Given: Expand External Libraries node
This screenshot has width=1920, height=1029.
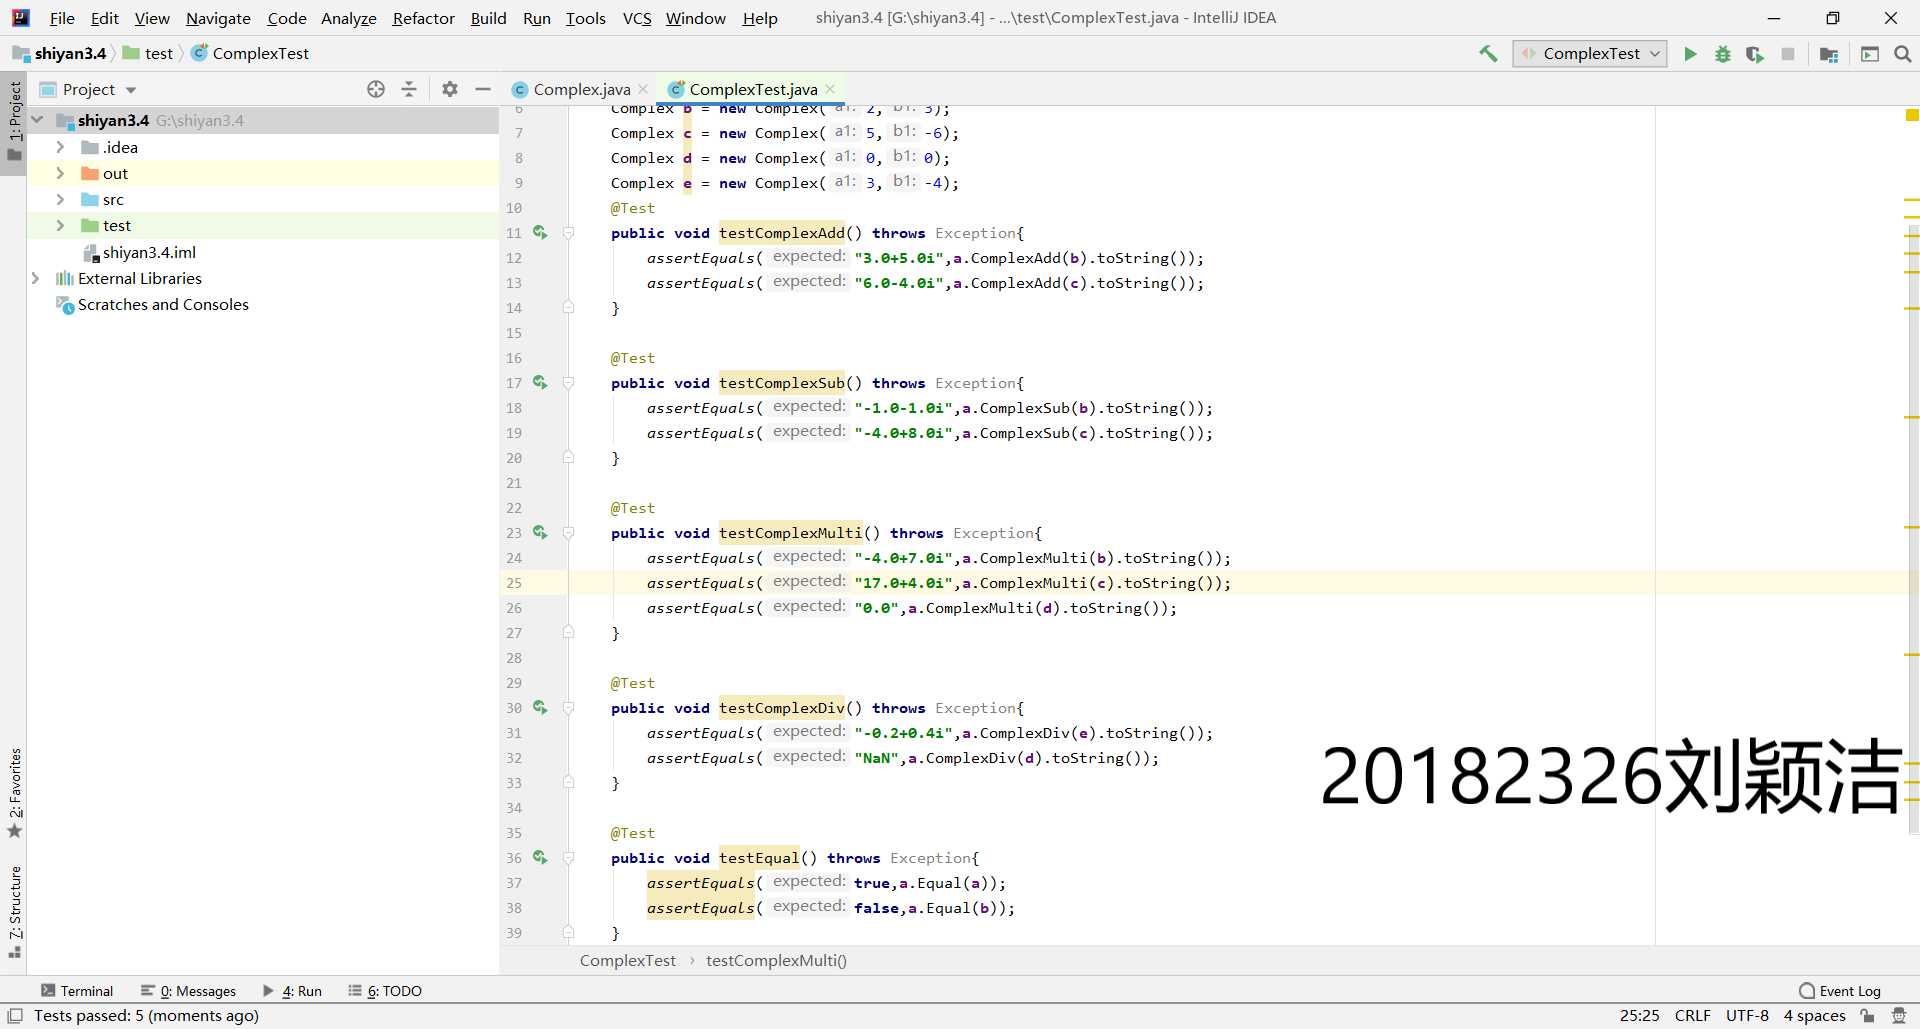Looking at the screenshot, I should [x=36, y=278].
